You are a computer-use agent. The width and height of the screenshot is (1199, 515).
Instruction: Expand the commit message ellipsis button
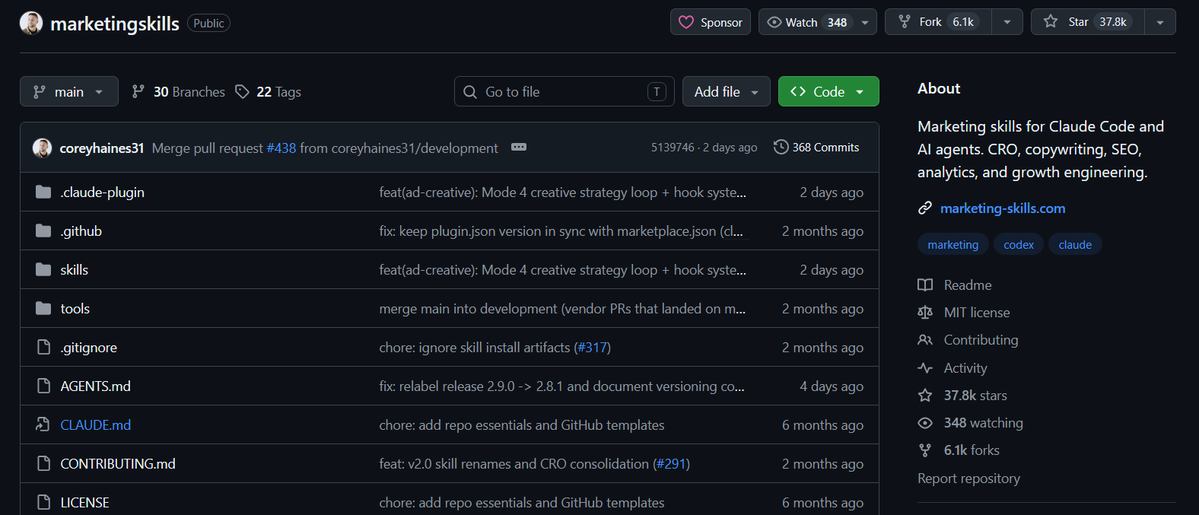[x=518, y=148]
